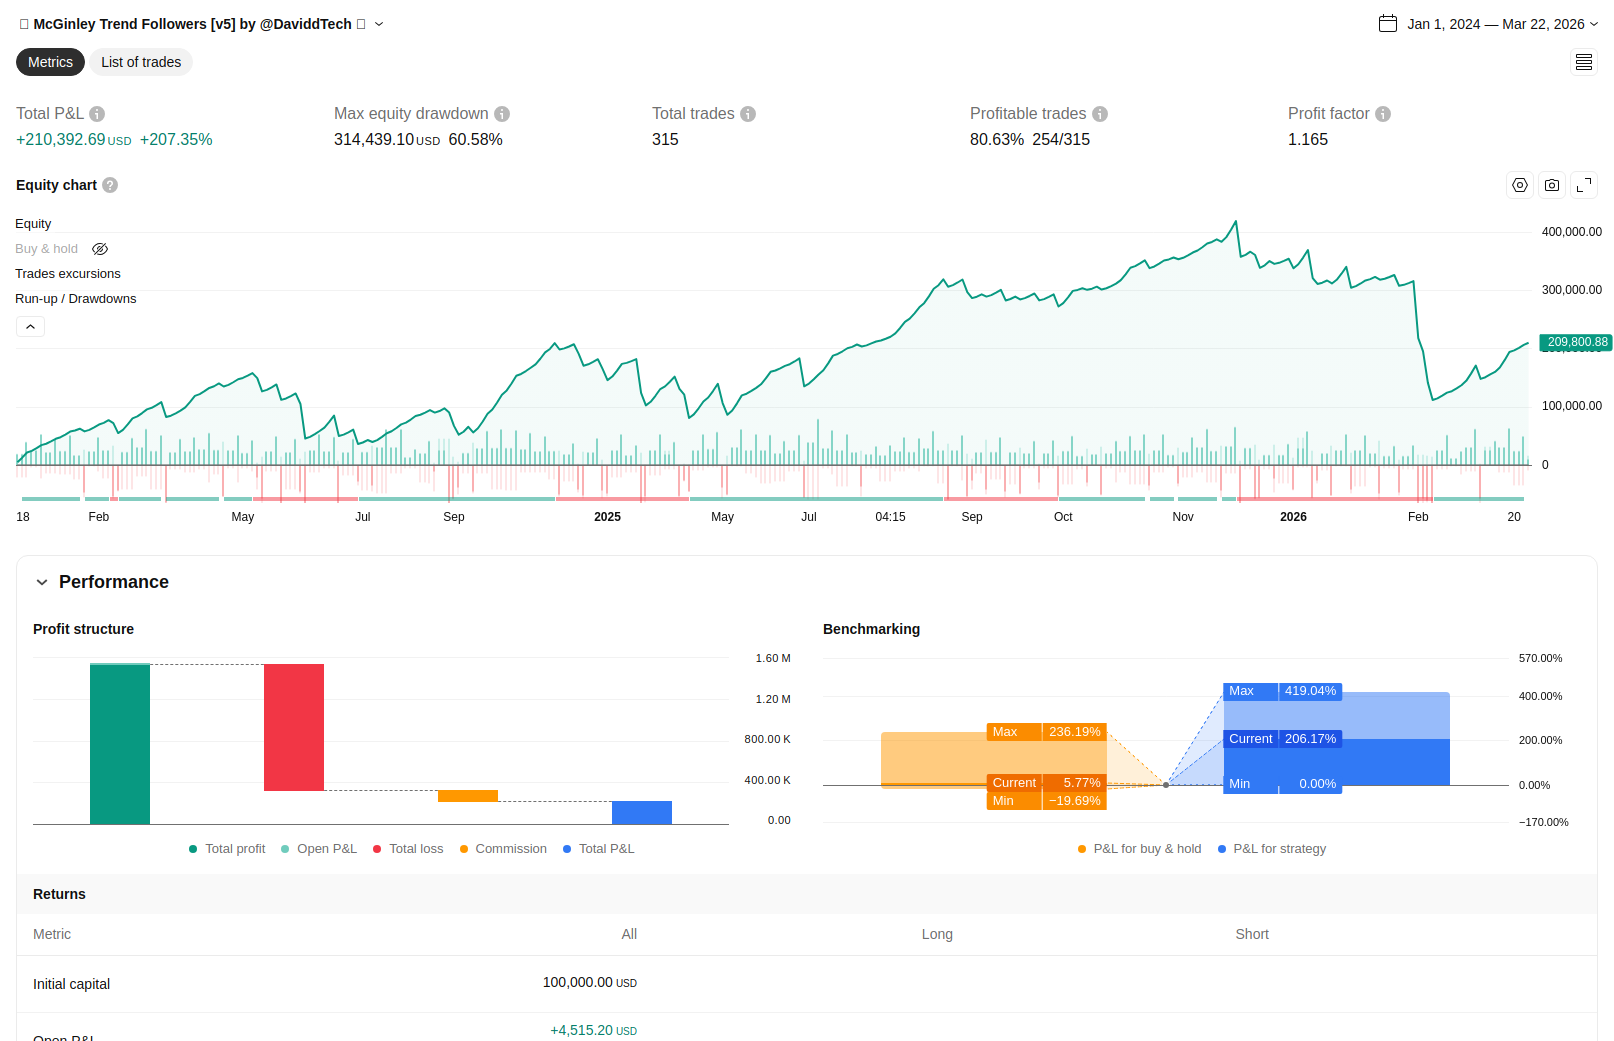This screenshot has height=1041, width=1614.
Task: Click the info icon next to Profit factor
Action: pyautogui.click(x=1383, y=114)
